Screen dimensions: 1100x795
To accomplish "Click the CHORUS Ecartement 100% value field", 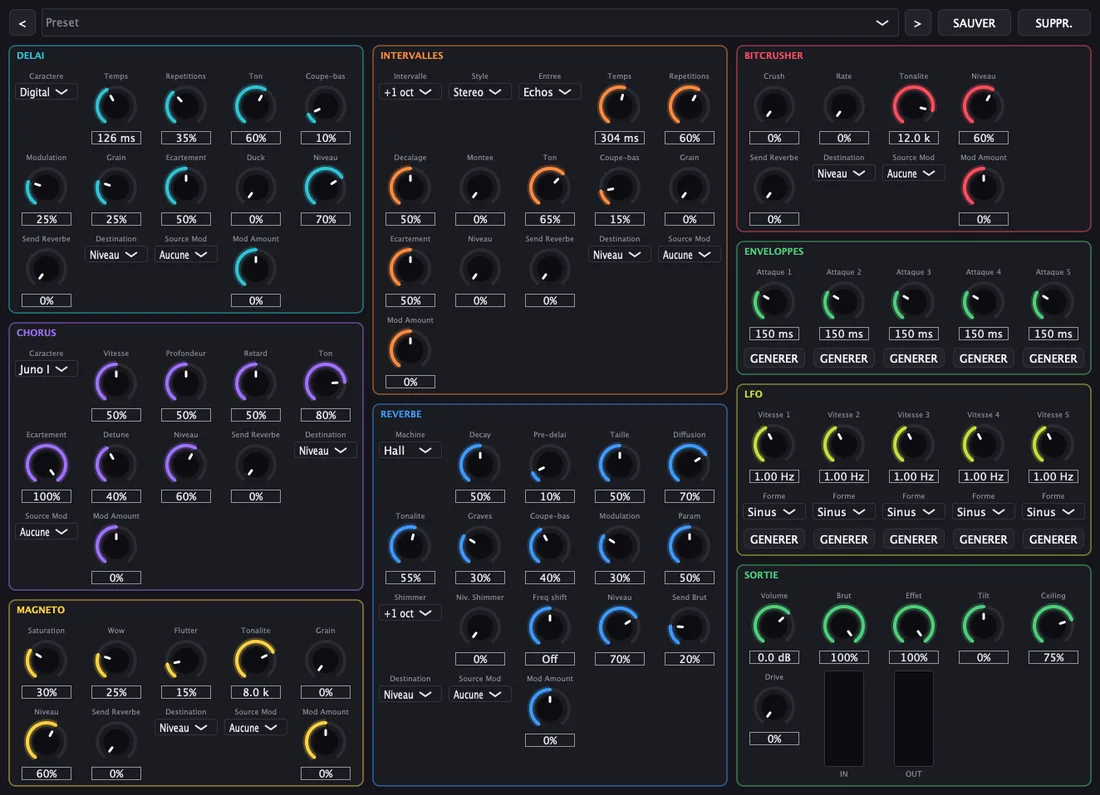I will coord(46,497).
